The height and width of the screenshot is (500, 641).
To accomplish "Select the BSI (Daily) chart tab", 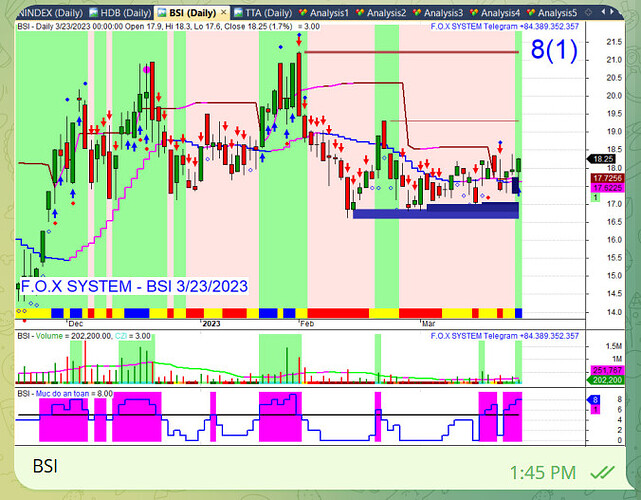I will click(192, 13).
